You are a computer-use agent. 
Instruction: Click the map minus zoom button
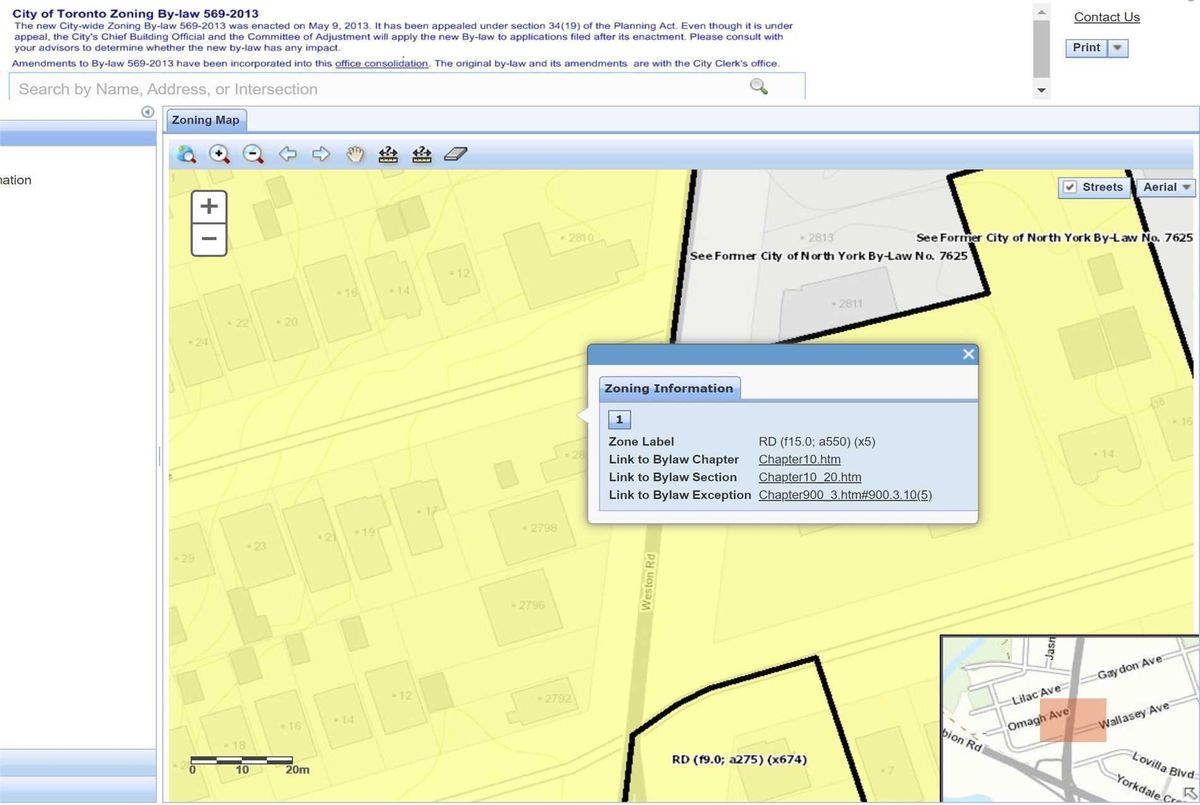pyautogui.click(x=209, y=239)
